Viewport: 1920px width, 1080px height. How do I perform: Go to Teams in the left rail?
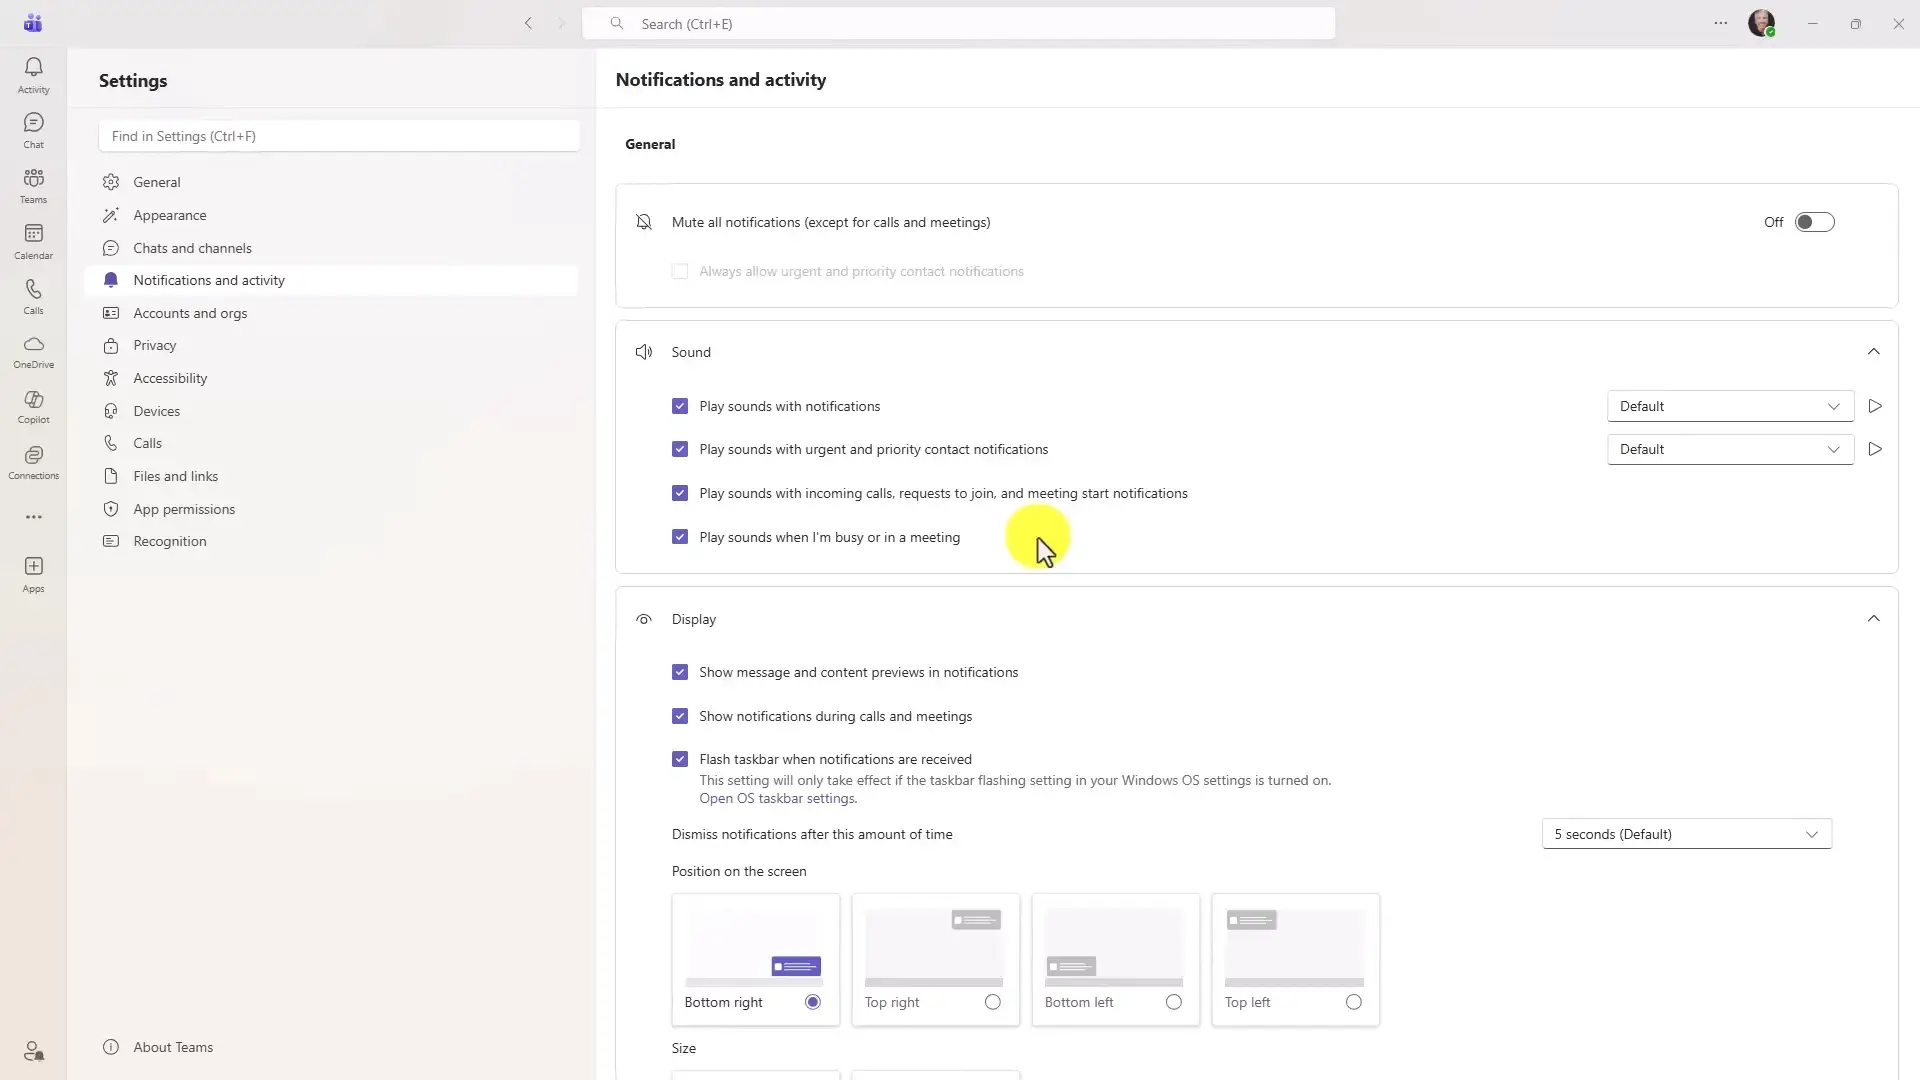point(33,186)
